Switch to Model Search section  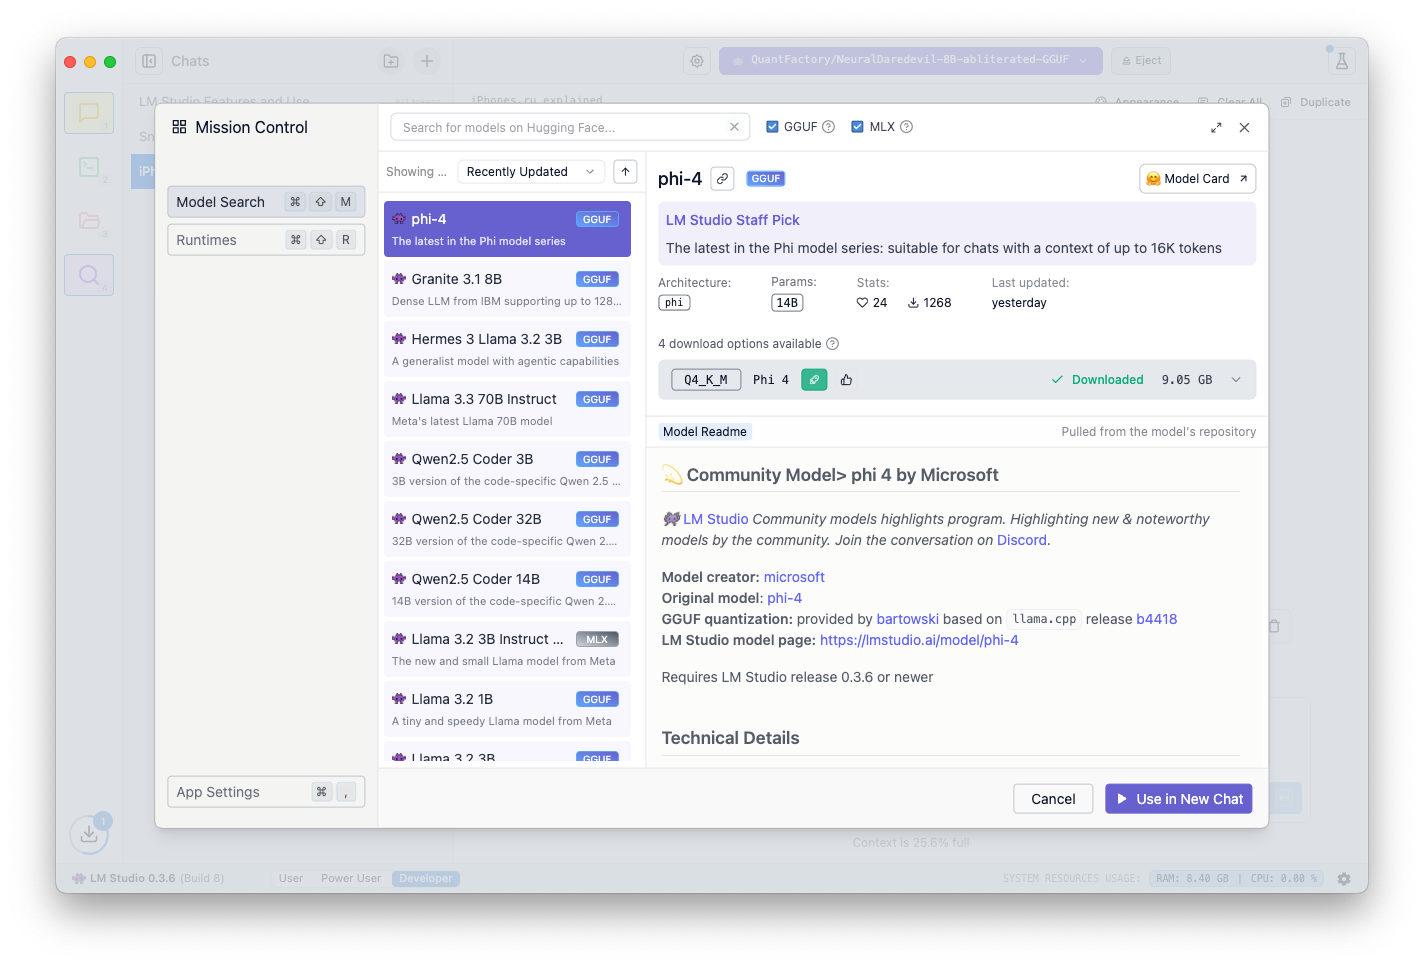266,202
